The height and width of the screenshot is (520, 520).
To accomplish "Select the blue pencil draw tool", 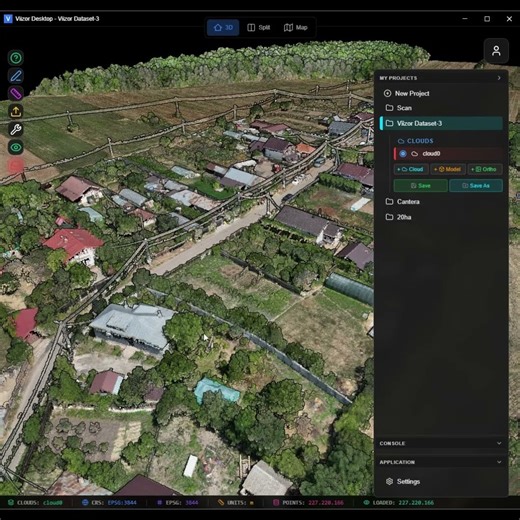I will (16, 76).
